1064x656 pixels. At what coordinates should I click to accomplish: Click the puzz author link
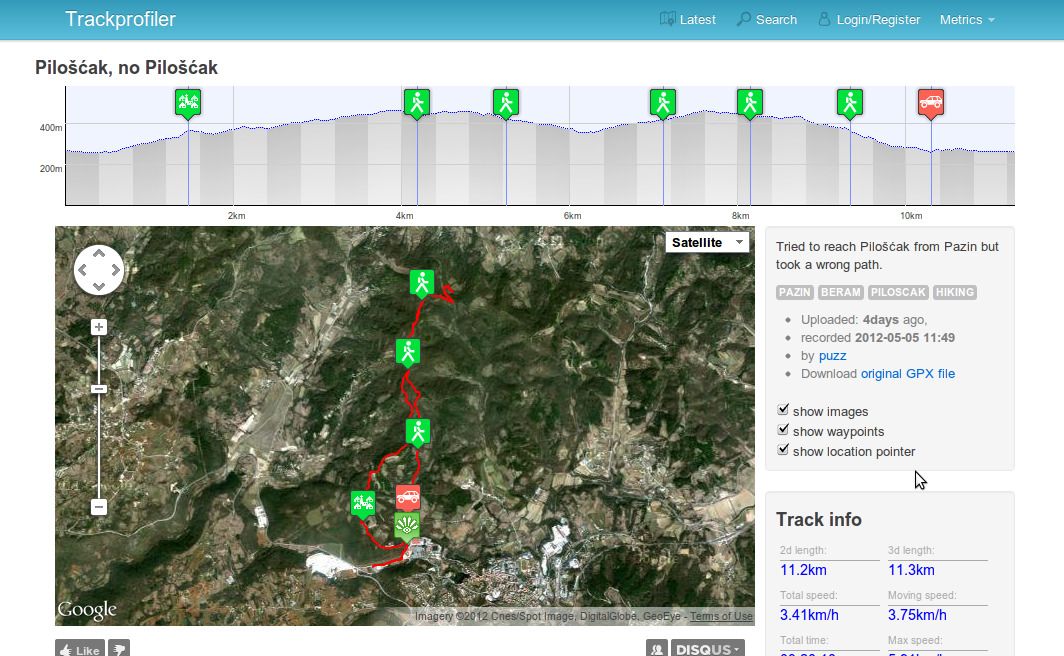(x=831, y=355)
